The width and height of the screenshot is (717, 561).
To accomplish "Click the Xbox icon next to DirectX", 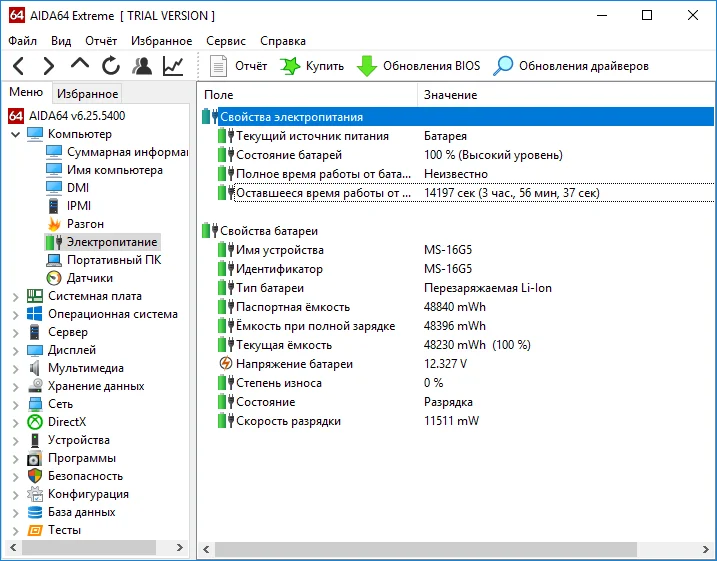I will click(35, 422).
